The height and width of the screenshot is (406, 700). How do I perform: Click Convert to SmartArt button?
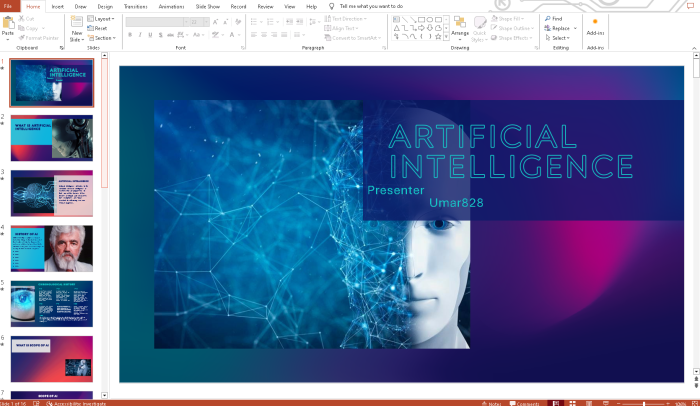point(353,38)
